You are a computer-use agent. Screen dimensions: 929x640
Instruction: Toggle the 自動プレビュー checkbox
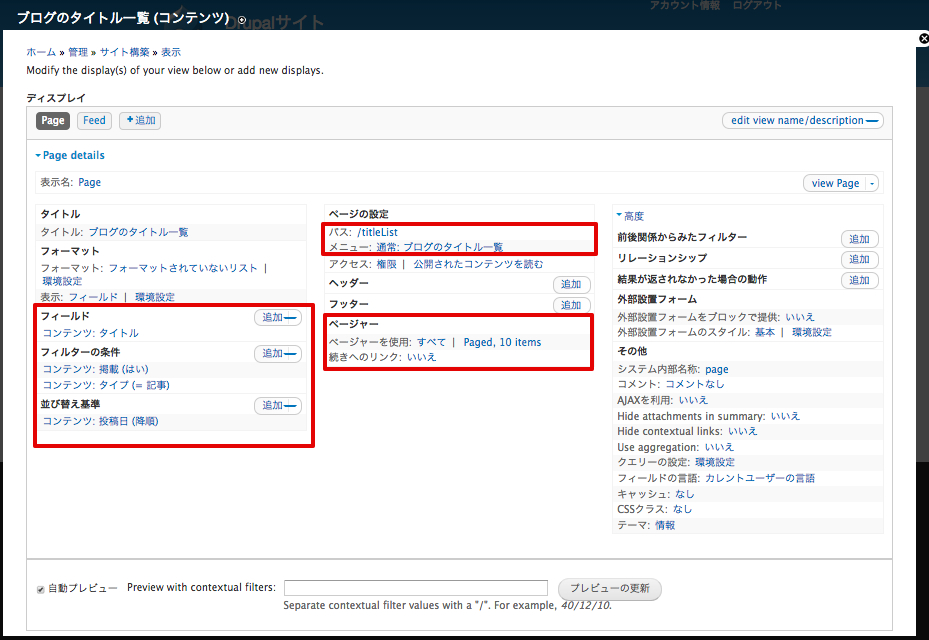pyautogui.click(x=40, y=589)
